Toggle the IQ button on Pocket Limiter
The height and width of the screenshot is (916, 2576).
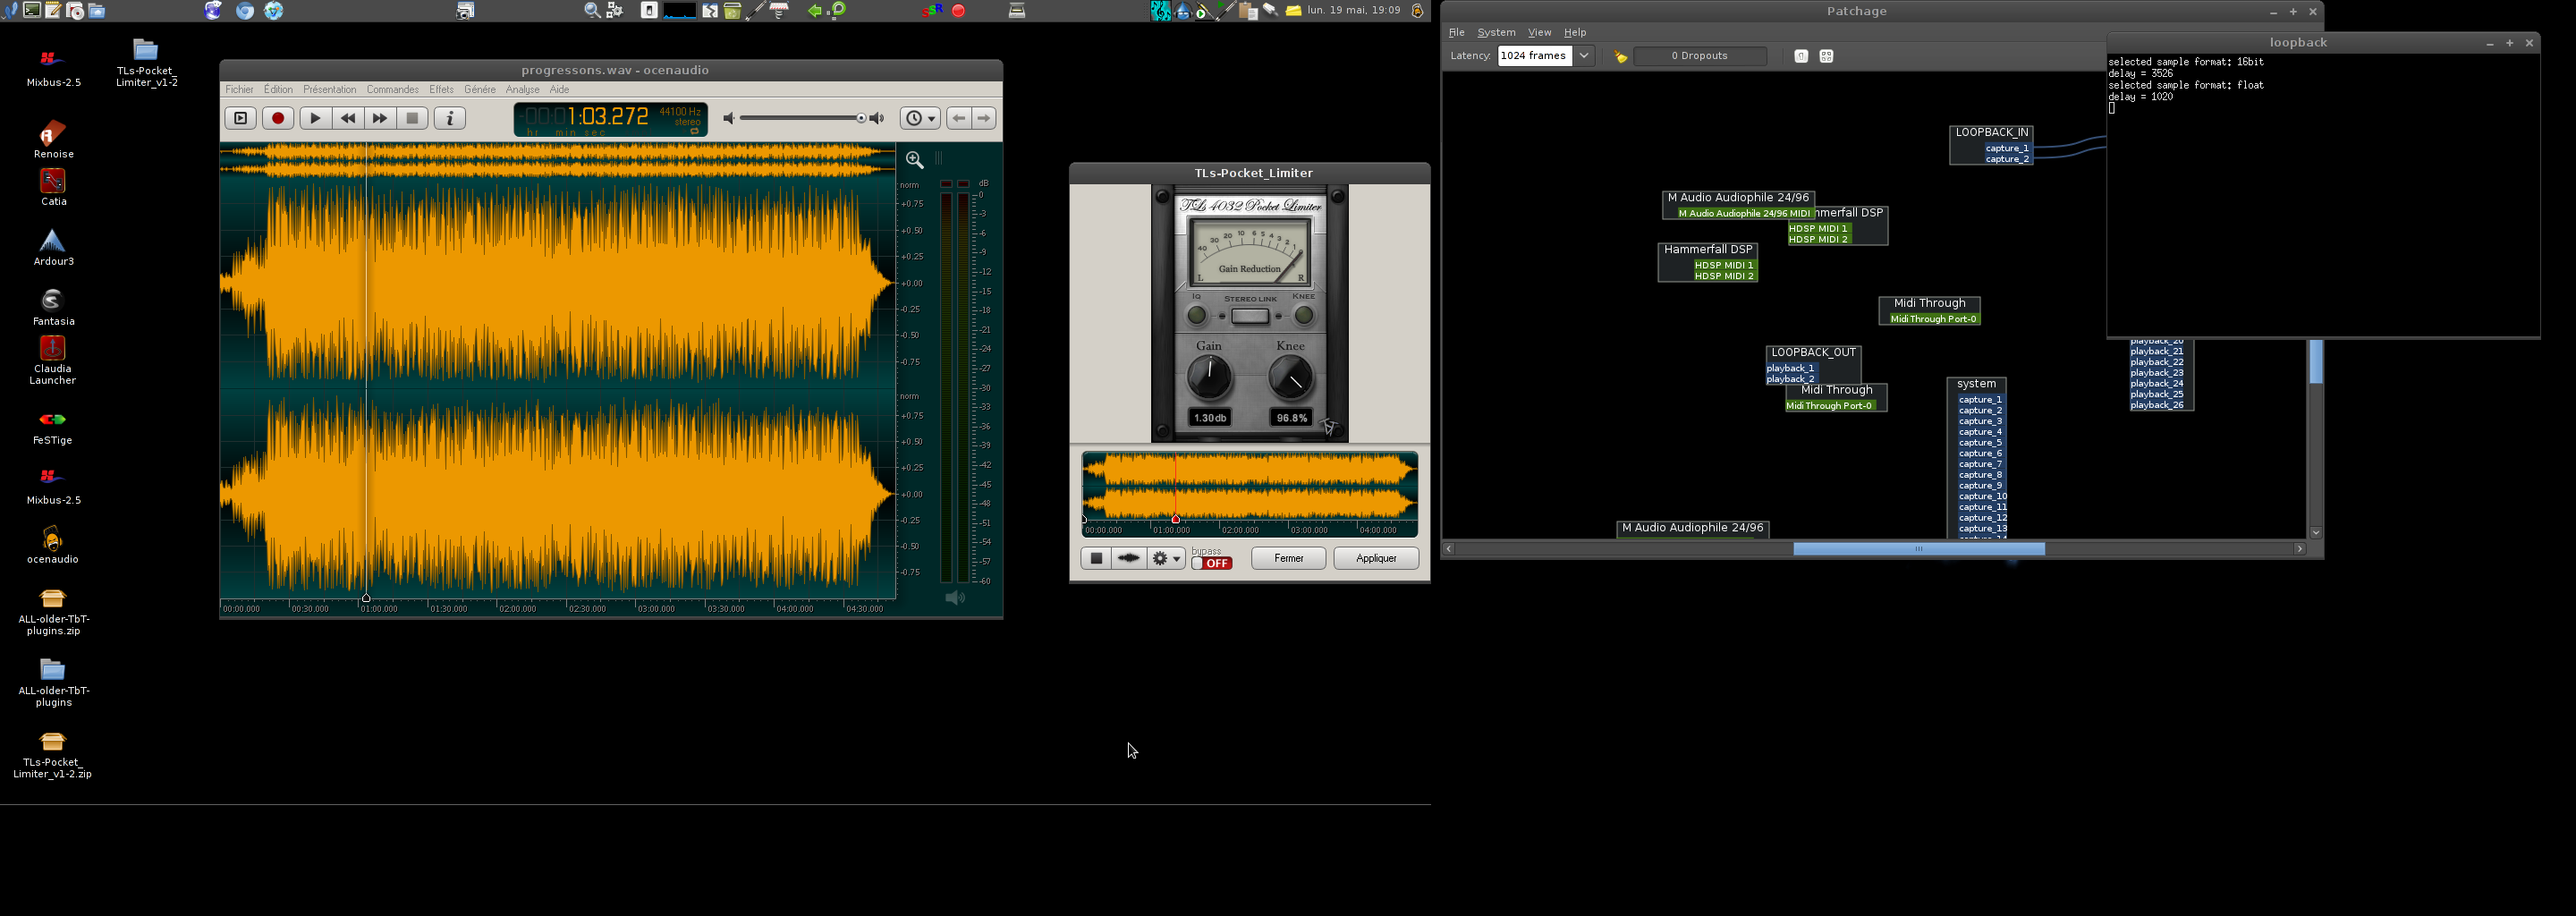[1196, 316]
